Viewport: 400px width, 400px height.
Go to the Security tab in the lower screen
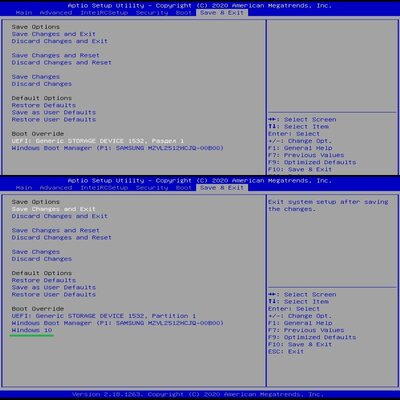point(152,188)
